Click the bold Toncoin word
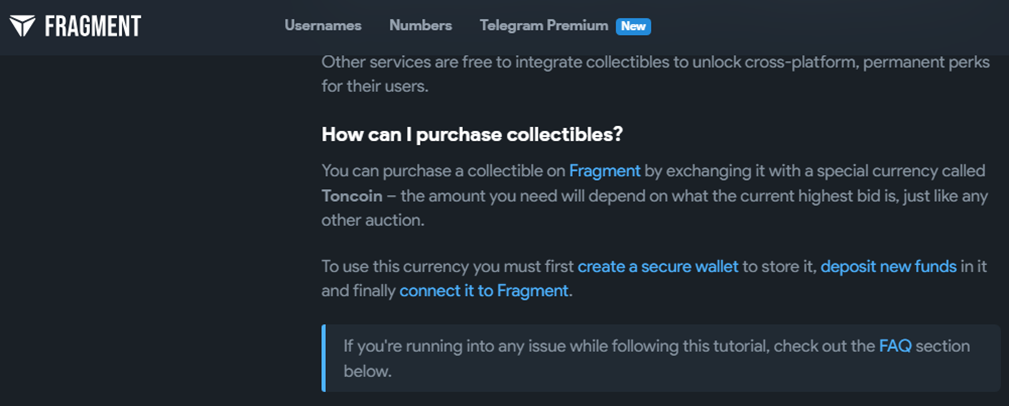 pos(352,196)
